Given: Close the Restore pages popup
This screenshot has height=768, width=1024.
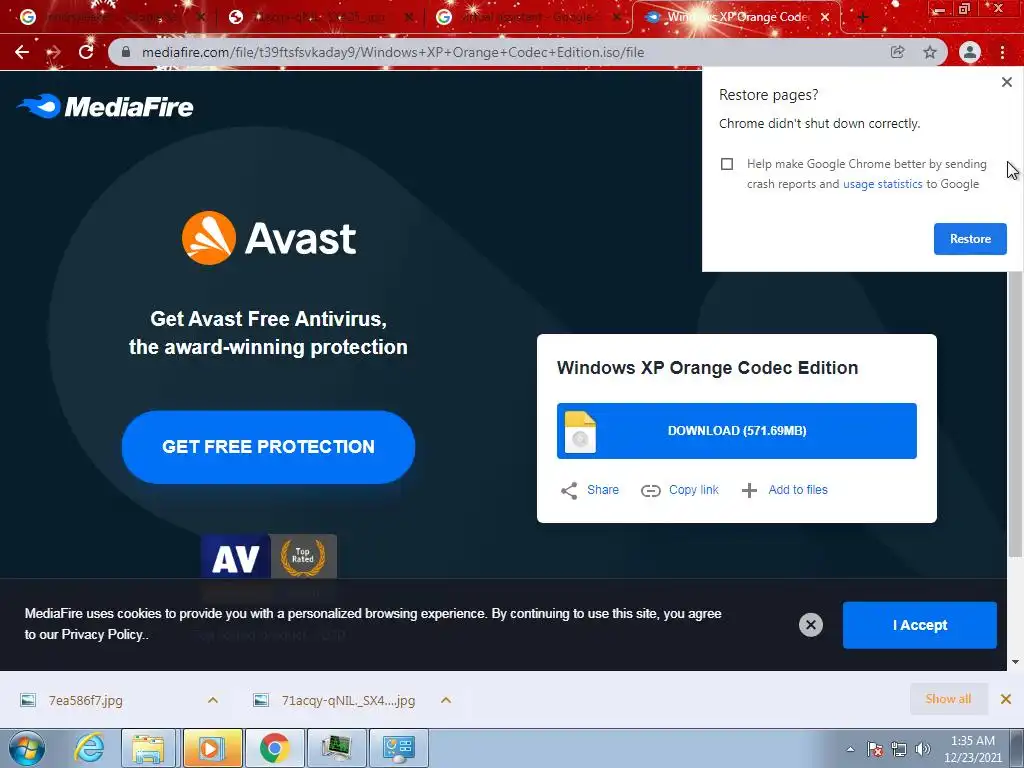Looking at the screenshot, I should 1006,82.
